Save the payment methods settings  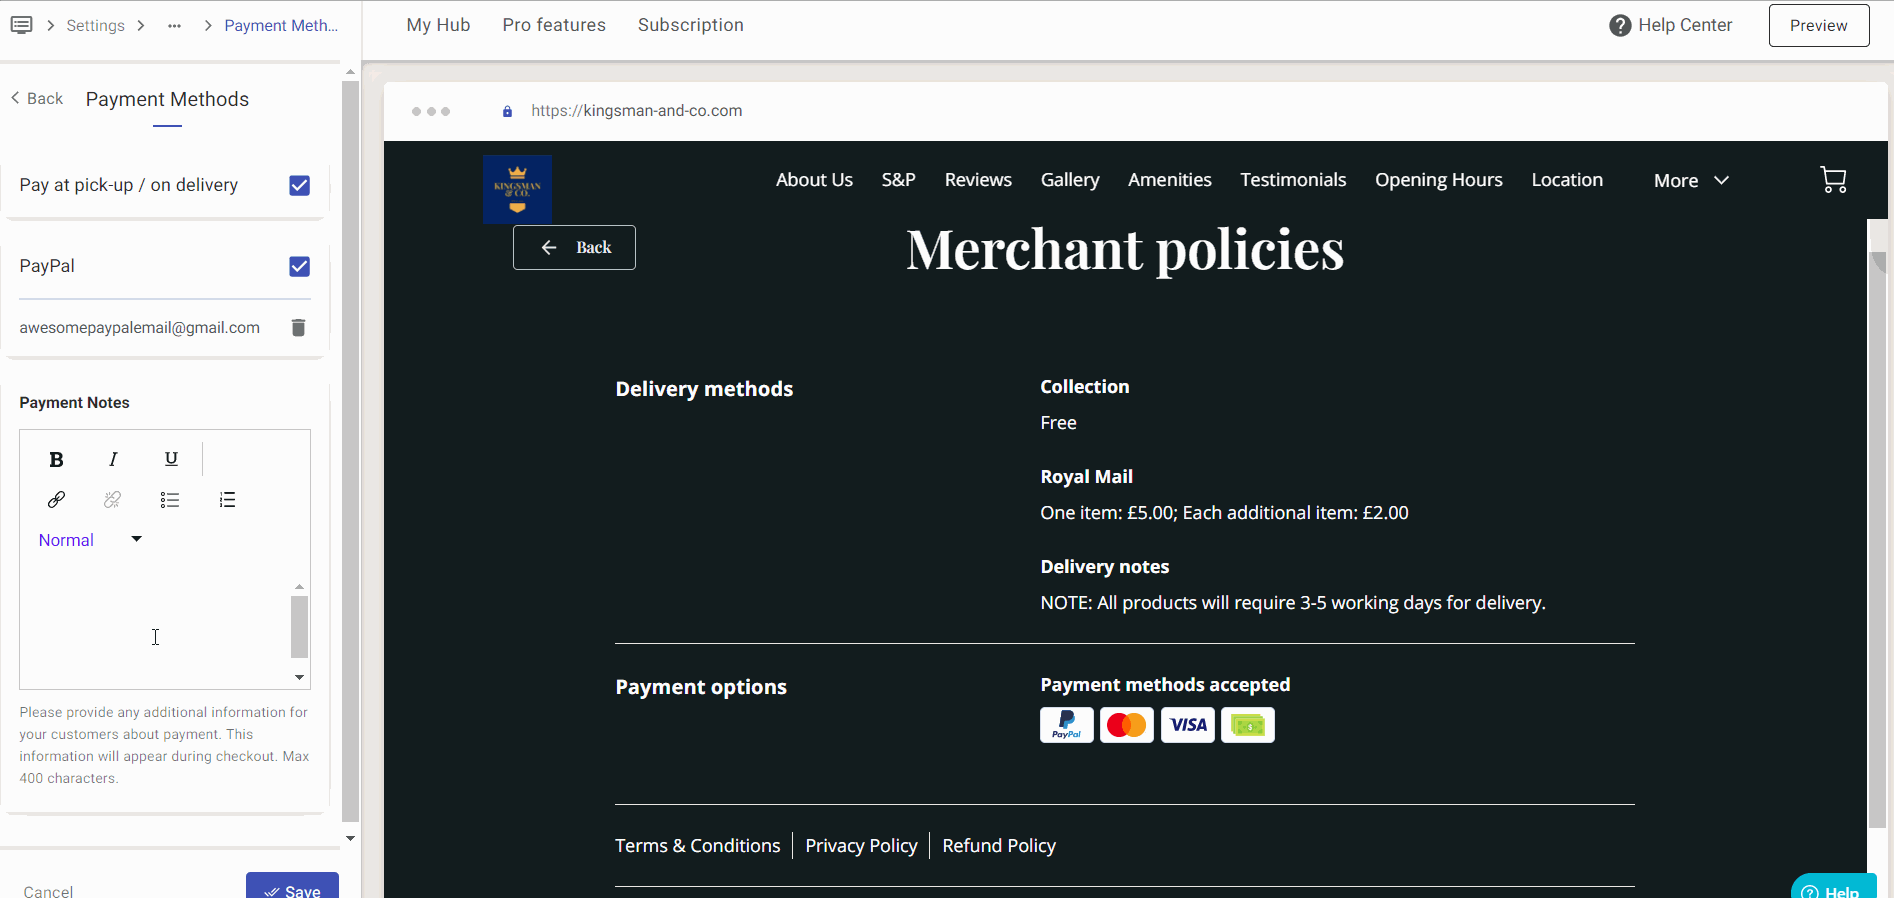click(292, 886)
